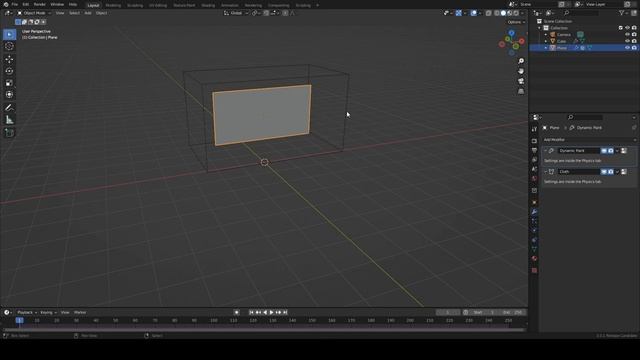Open the Global transform orientation dropdown
This screenshot has width=640, height=360.
tap(236, 13)
